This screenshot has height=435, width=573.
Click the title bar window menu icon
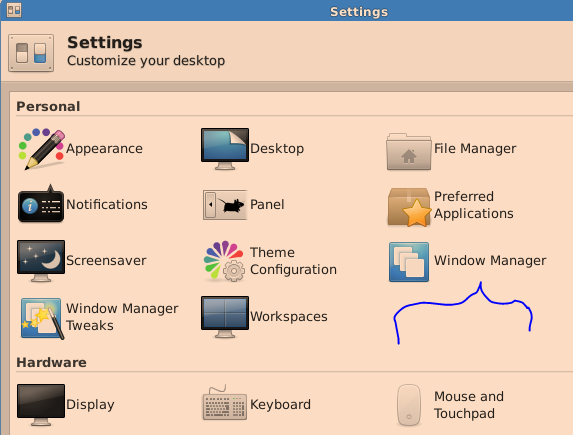[14, 10]
